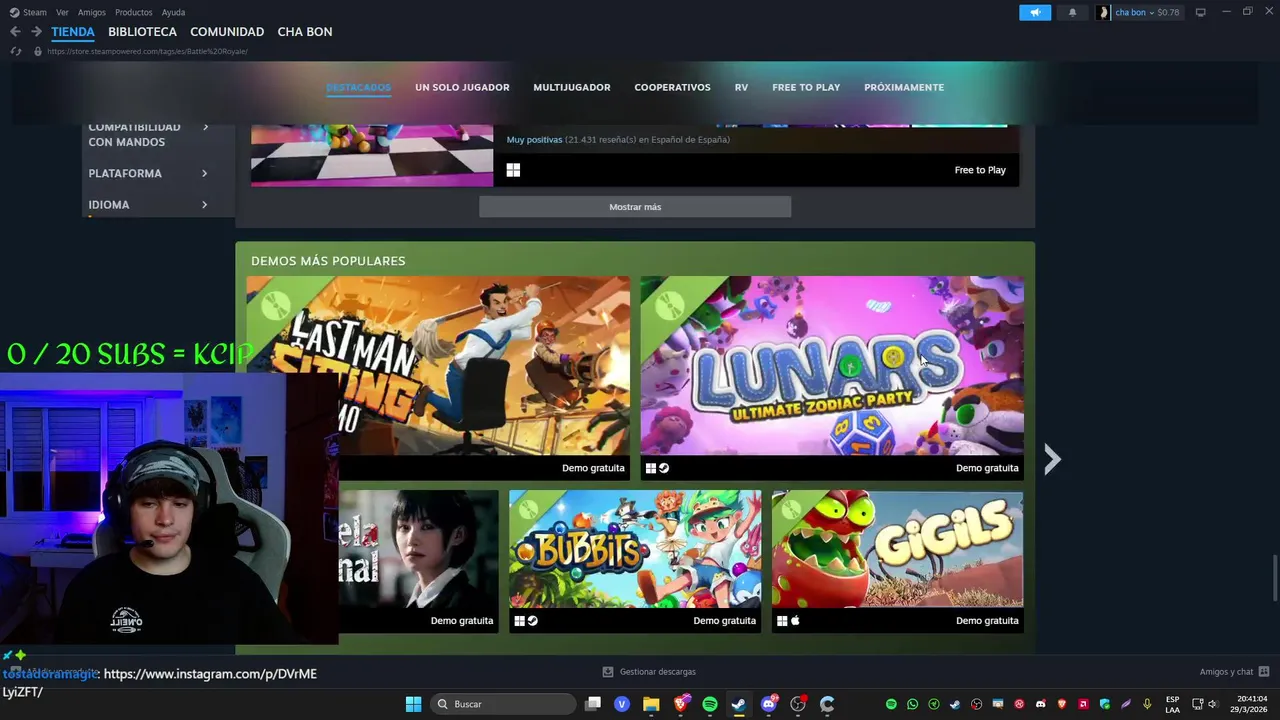The width and height of the screenshot is (1280, 720).
Task: Click the taskbar Buscar search box
Action: point(504,704)
